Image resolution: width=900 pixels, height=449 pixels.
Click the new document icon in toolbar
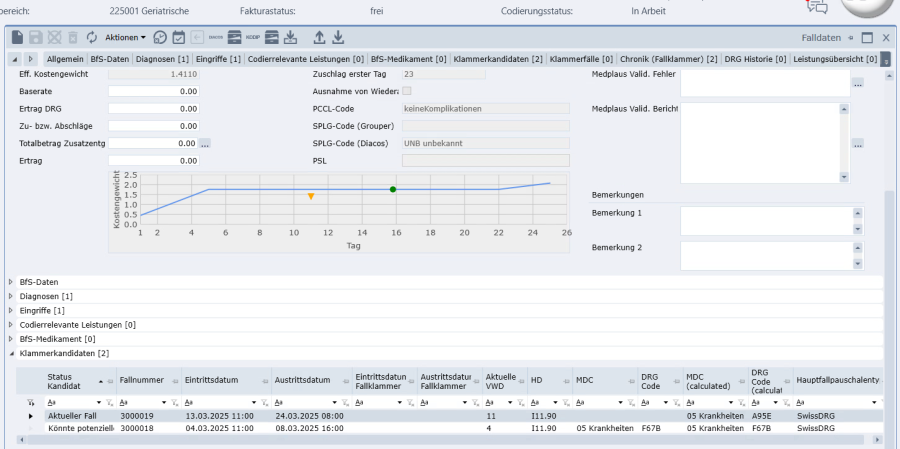[17, 37]
